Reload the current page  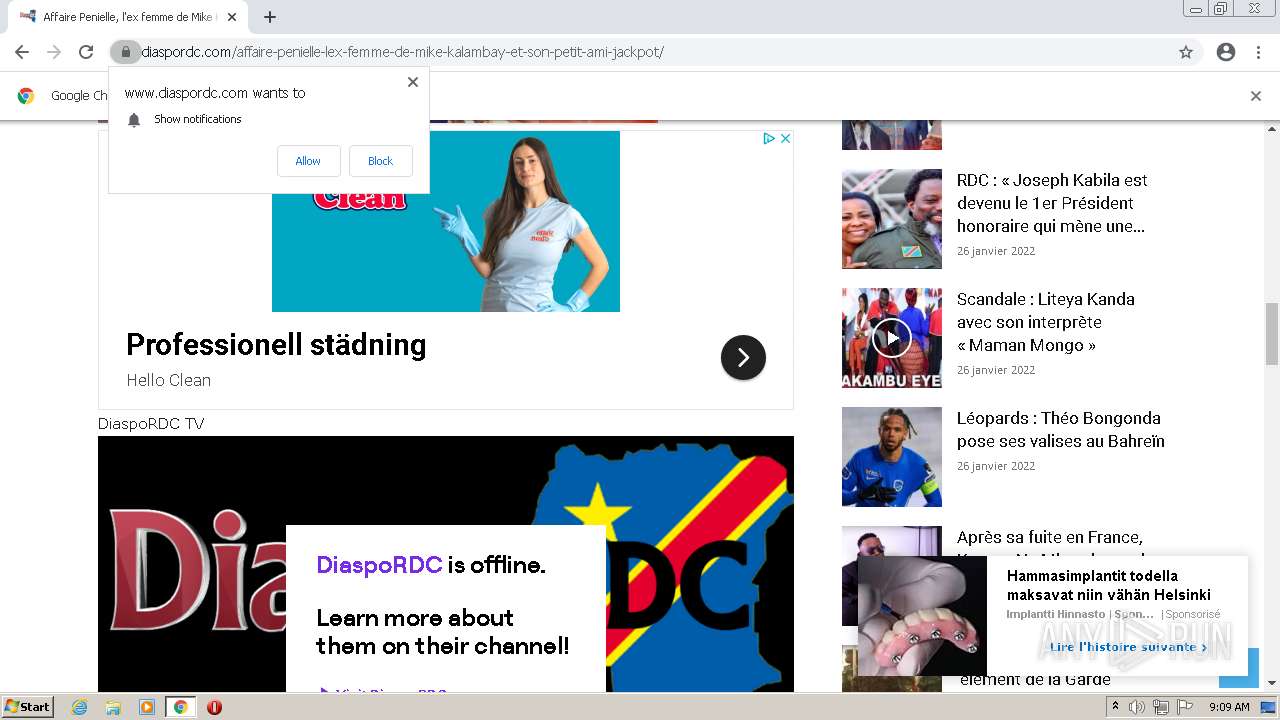click(x=86, y=52)
